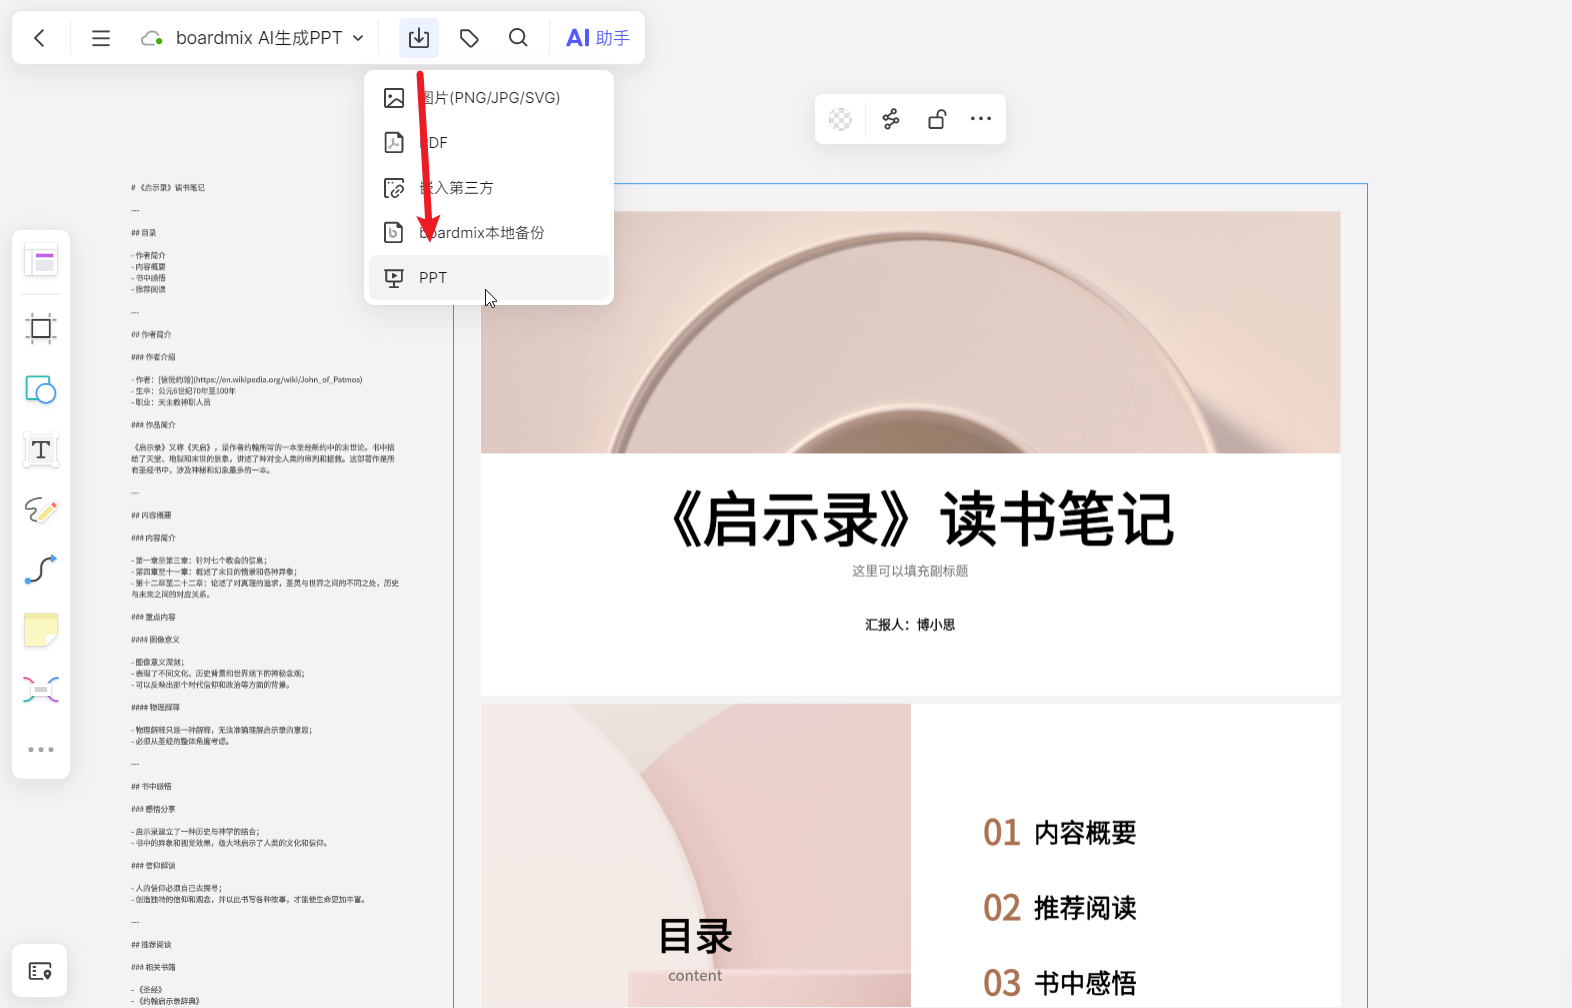Select 嵌入第三方 embed option
The height and width of the screenshot is (1008, 1572).
click(x=489, y=188)
